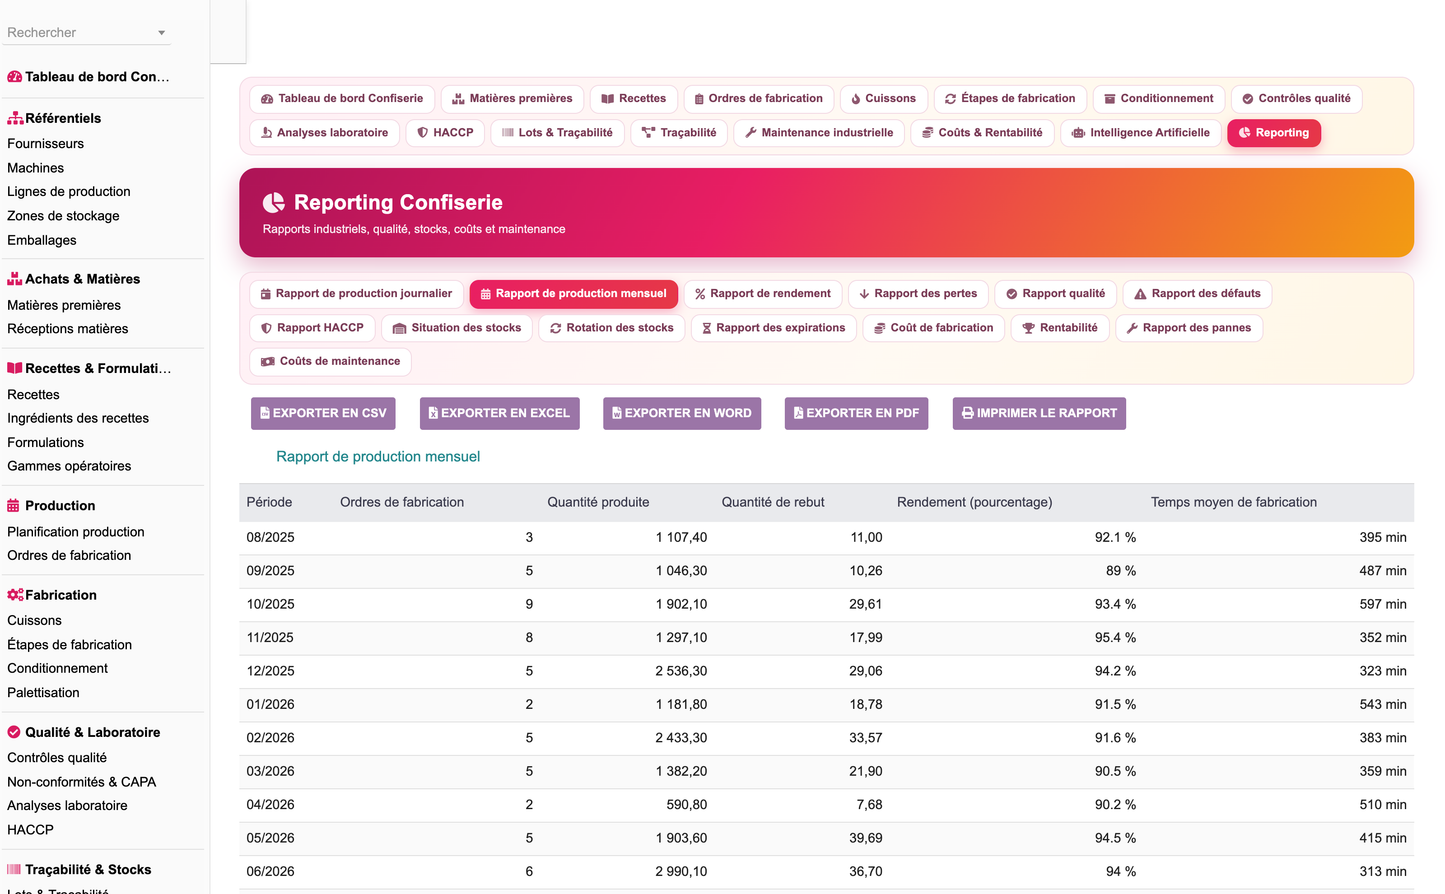
Task: Switch to Rapport de production journalier
Action: click(356, 294)
